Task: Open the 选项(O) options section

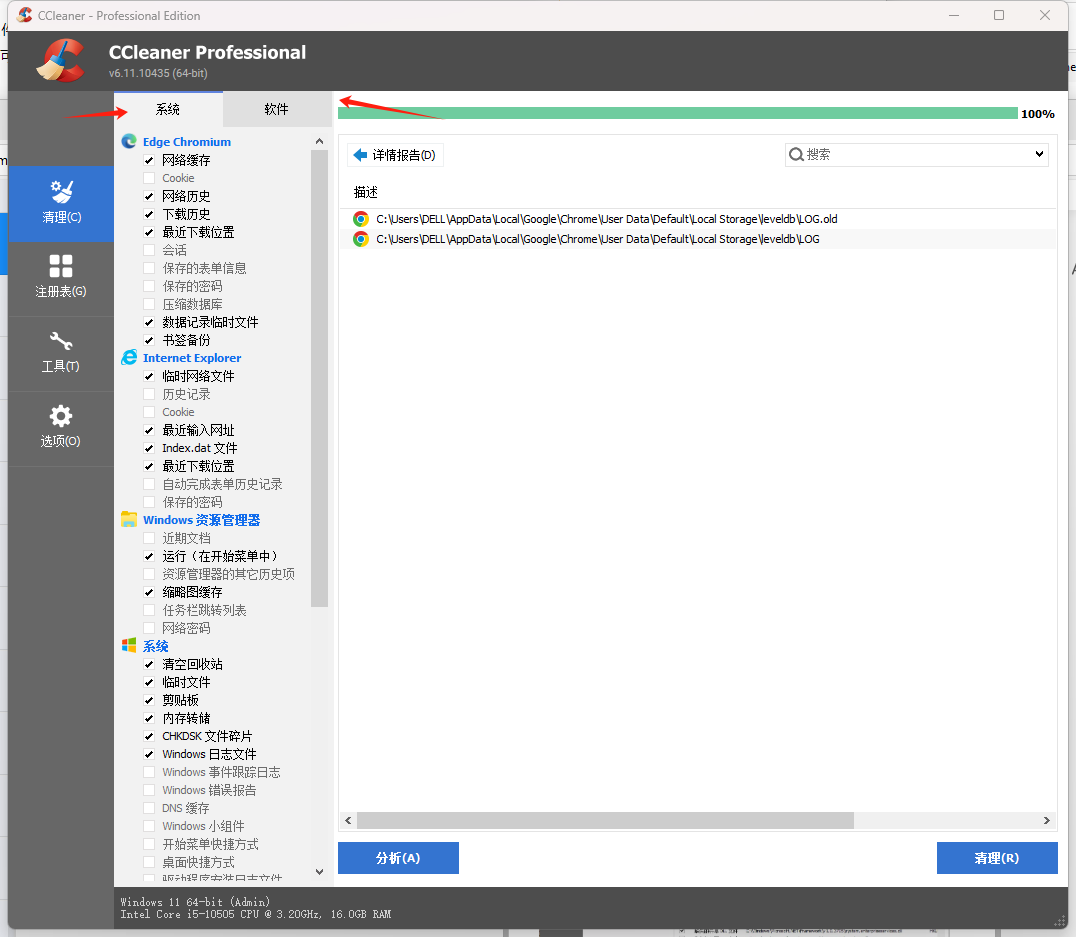Action: [x=61, y=428]
